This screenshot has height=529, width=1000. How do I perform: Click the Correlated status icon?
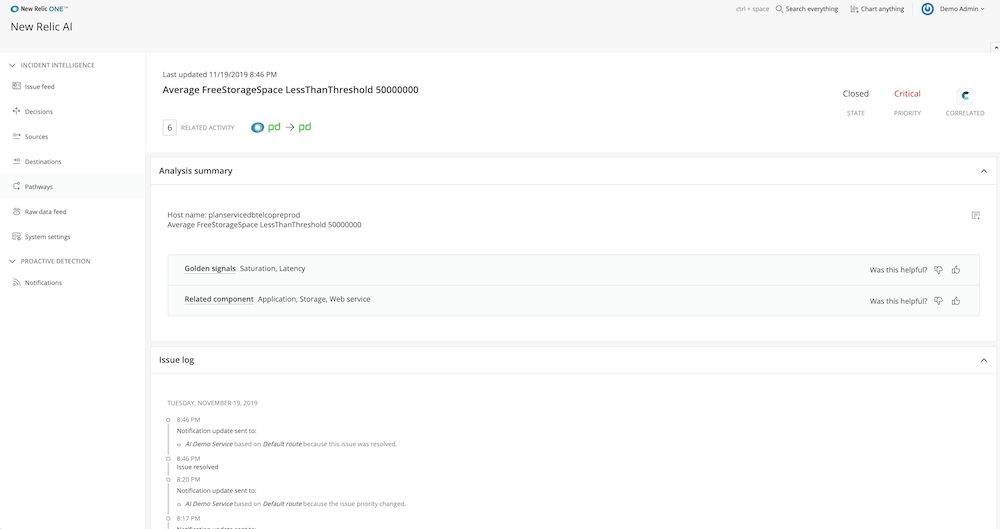[x=965, y=96]
